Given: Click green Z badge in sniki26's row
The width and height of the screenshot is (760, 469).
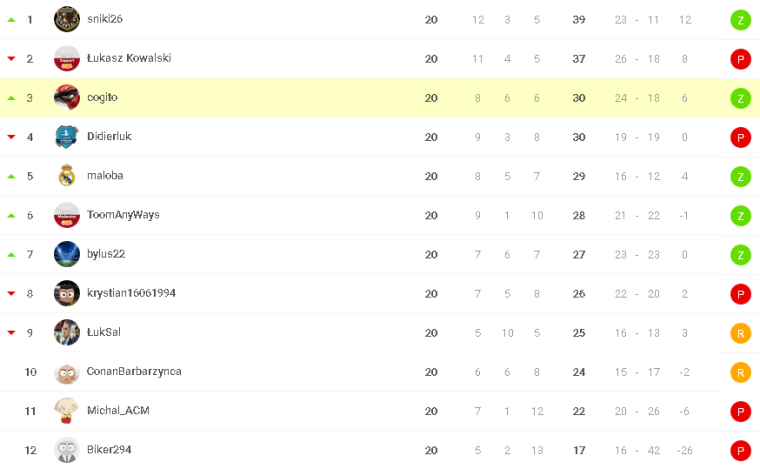Looking at the screenshot, I should (740, 20).
